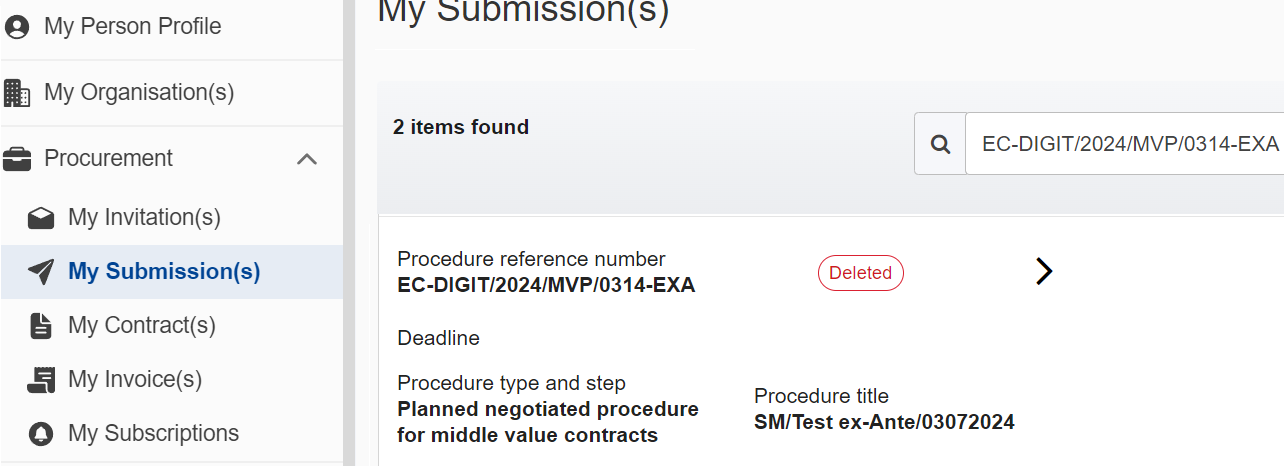Navigate to My Invoice(s)
The height and width of the screenshot is (466, 1284).
point(135,380)
